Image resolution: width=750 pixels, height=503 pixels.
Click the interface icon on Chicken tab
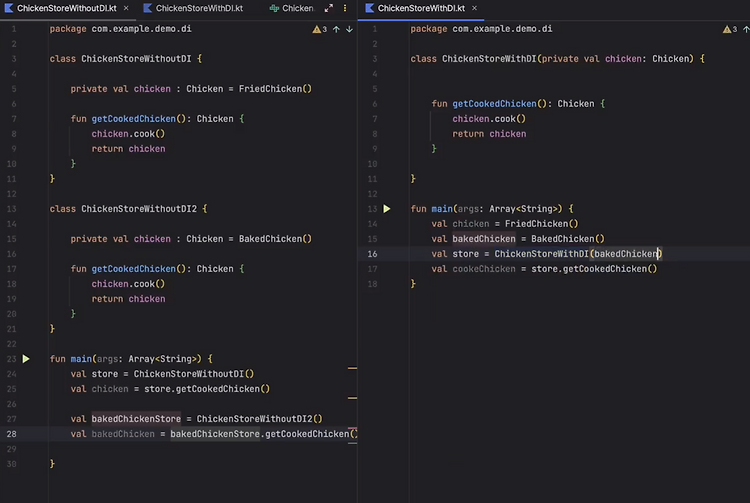point(274,8)
